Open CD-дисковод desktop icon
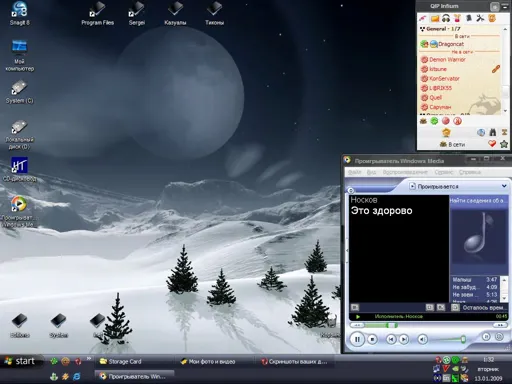This screenshot has height=384, width=512. tap(19, 169)
